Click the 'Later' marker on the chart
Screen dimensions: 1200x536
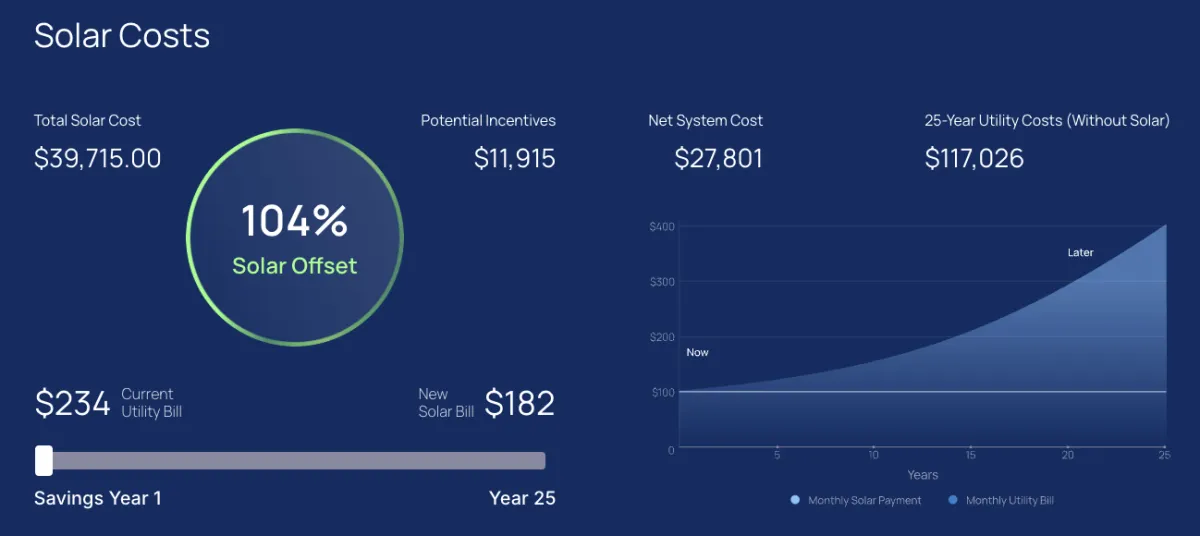coord(1080,253)
